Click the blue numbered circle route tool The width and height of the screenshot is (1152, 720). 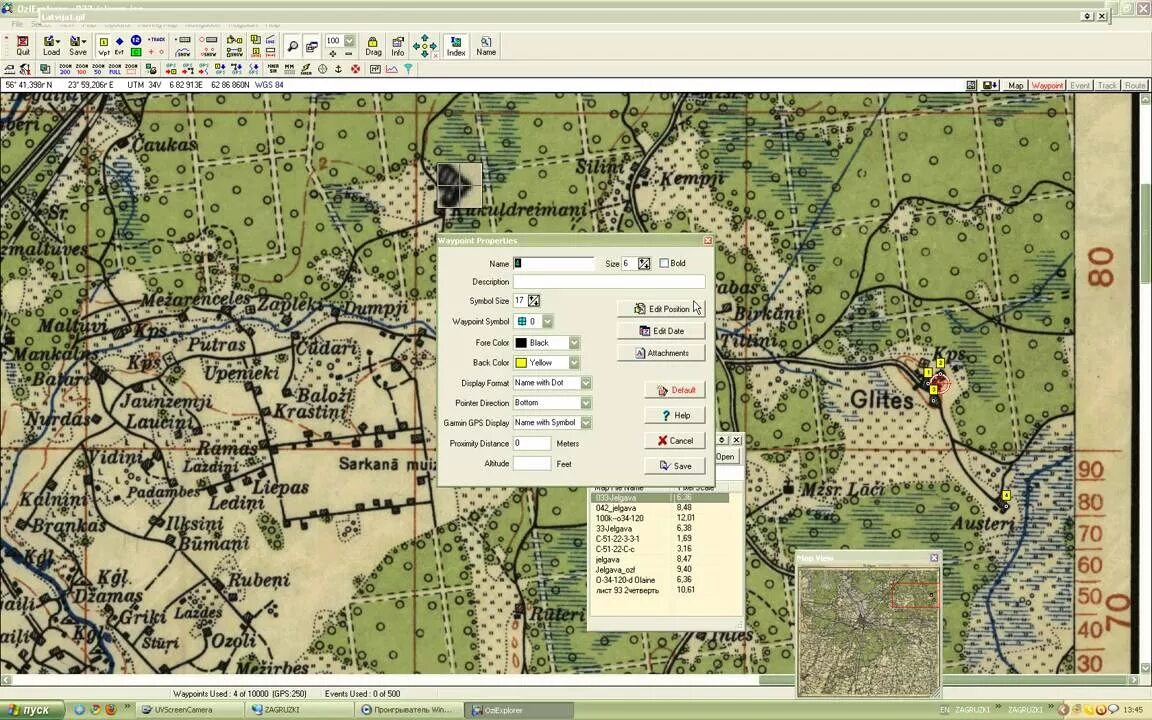[136, 40]
